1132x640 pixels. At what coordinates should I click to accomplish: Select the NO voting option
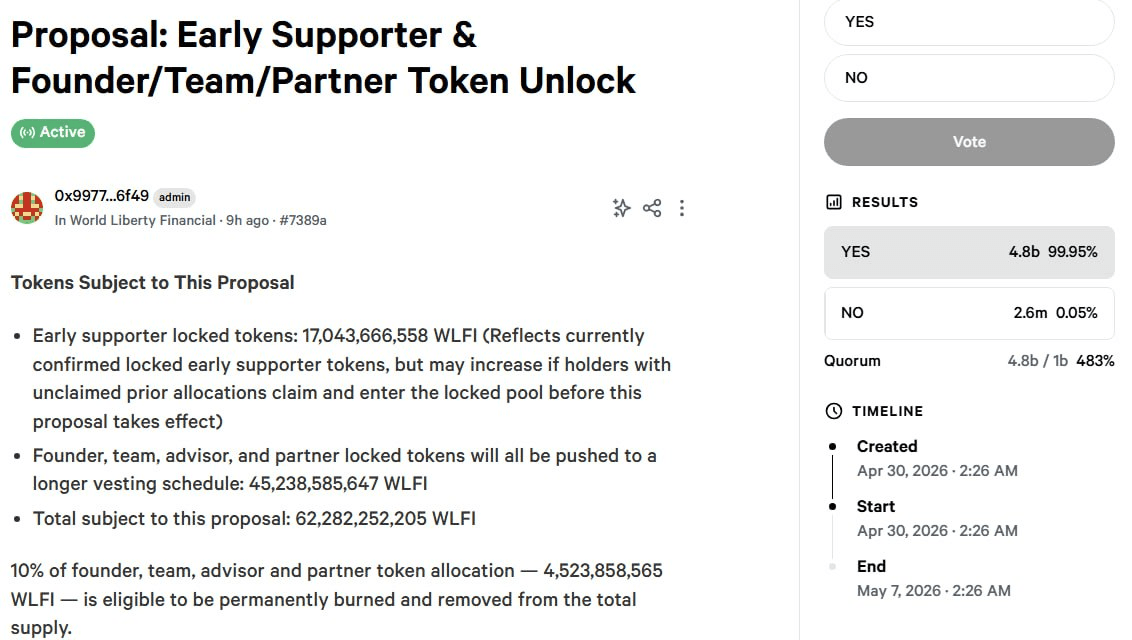click(968, 78)
